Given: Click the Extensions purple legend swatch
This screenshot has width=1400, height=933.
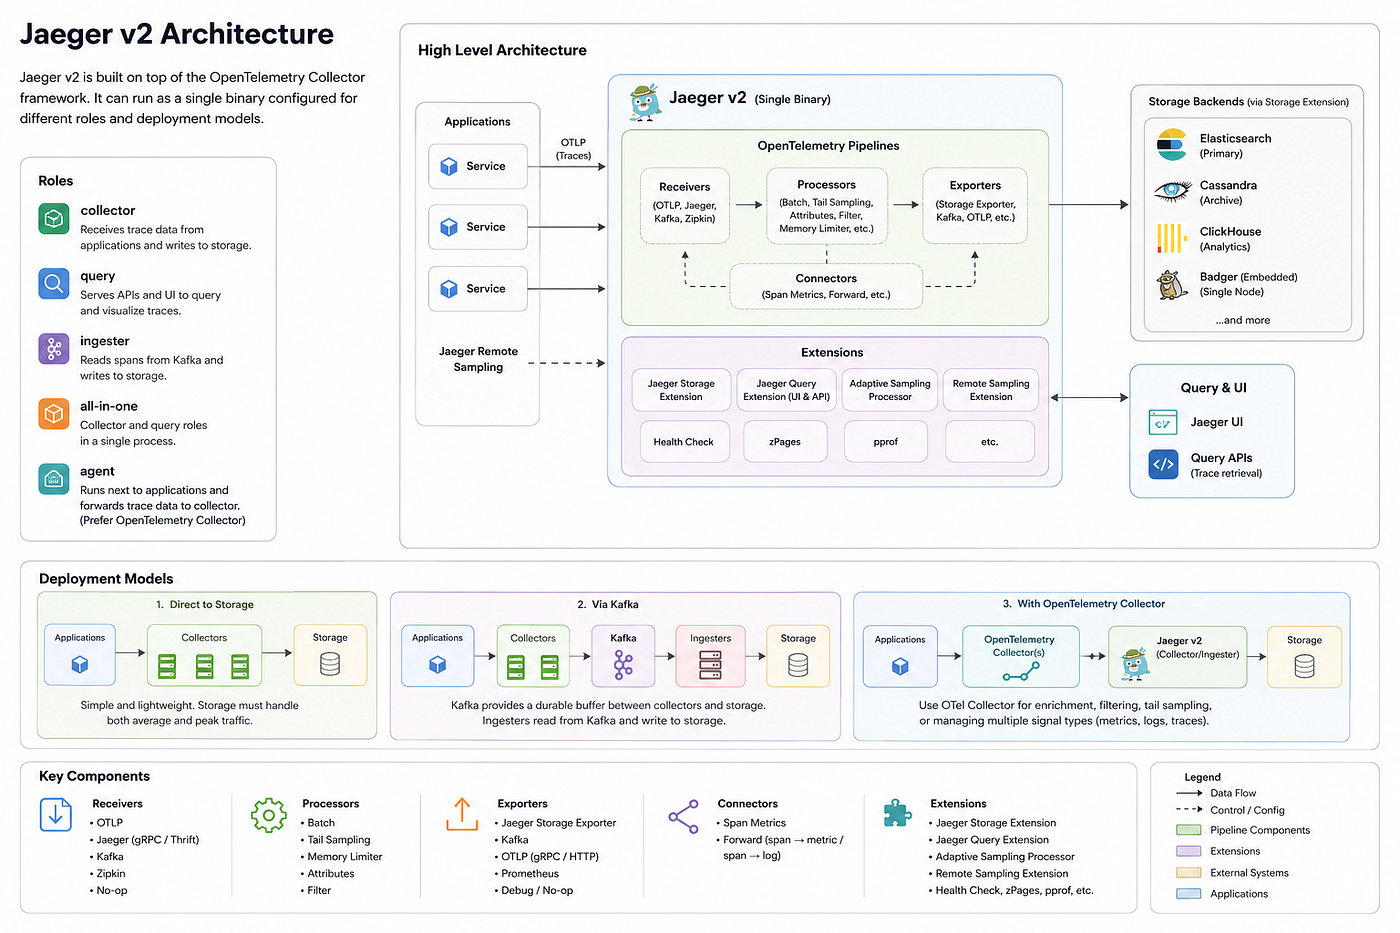Looking at the screenshot, I should point(1189,851).
